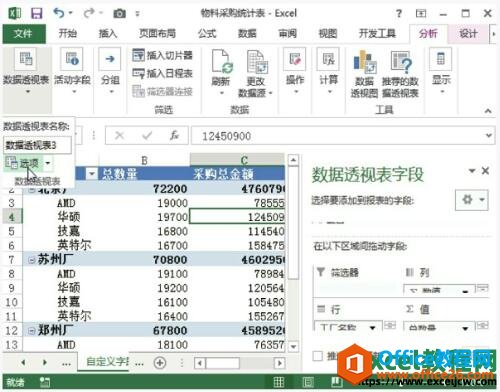This screenshot has width=500, height=392.
Task: Click the Undo arrow icon
Action: click(x=59, y=13)
